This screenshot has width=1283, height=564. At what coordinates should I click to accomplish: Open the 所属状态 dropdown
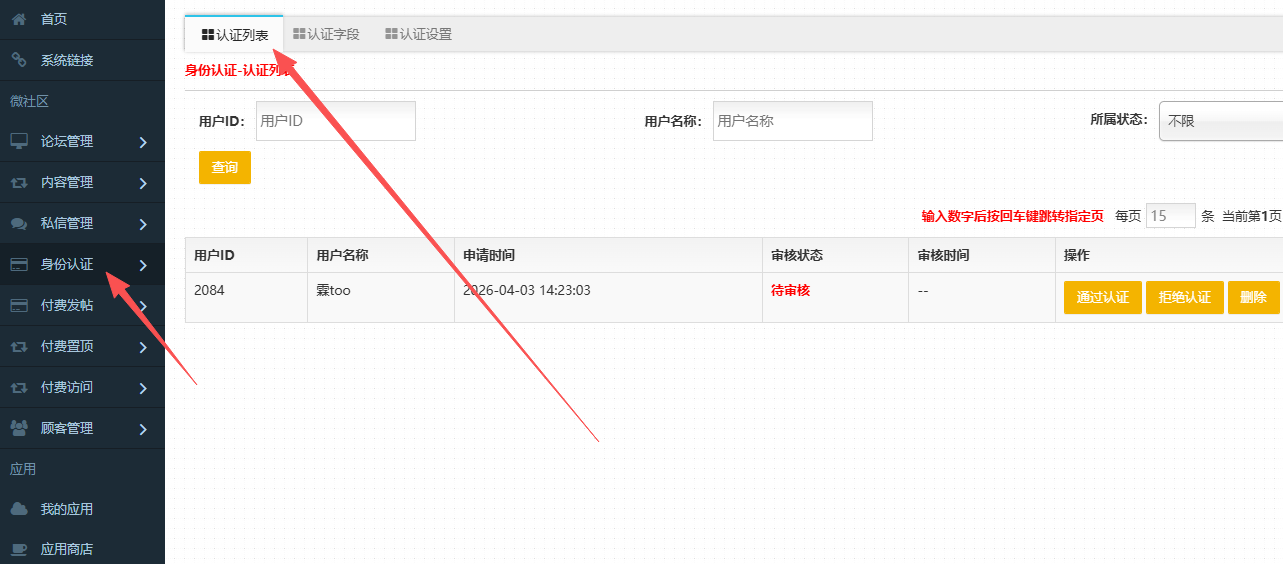(x=1220, y=121)
